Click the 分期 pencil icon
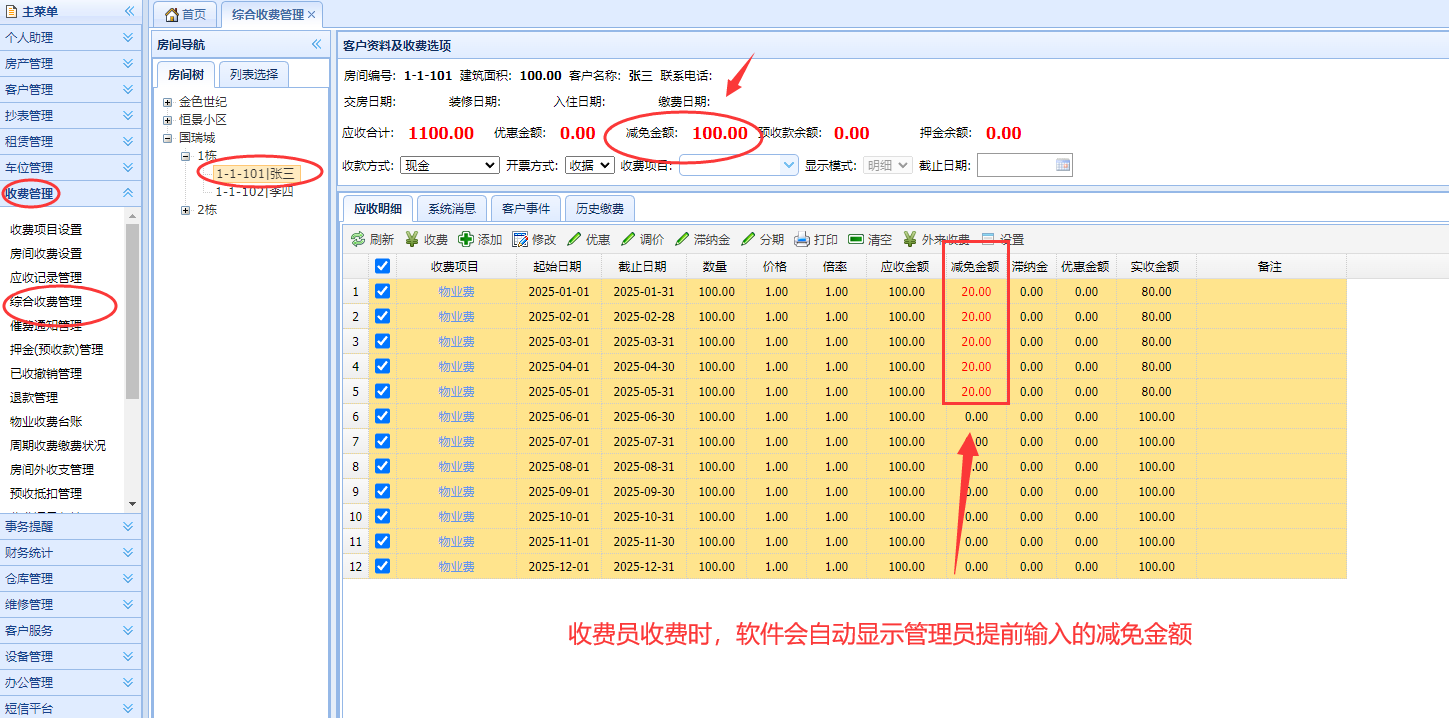 (748, 240)
